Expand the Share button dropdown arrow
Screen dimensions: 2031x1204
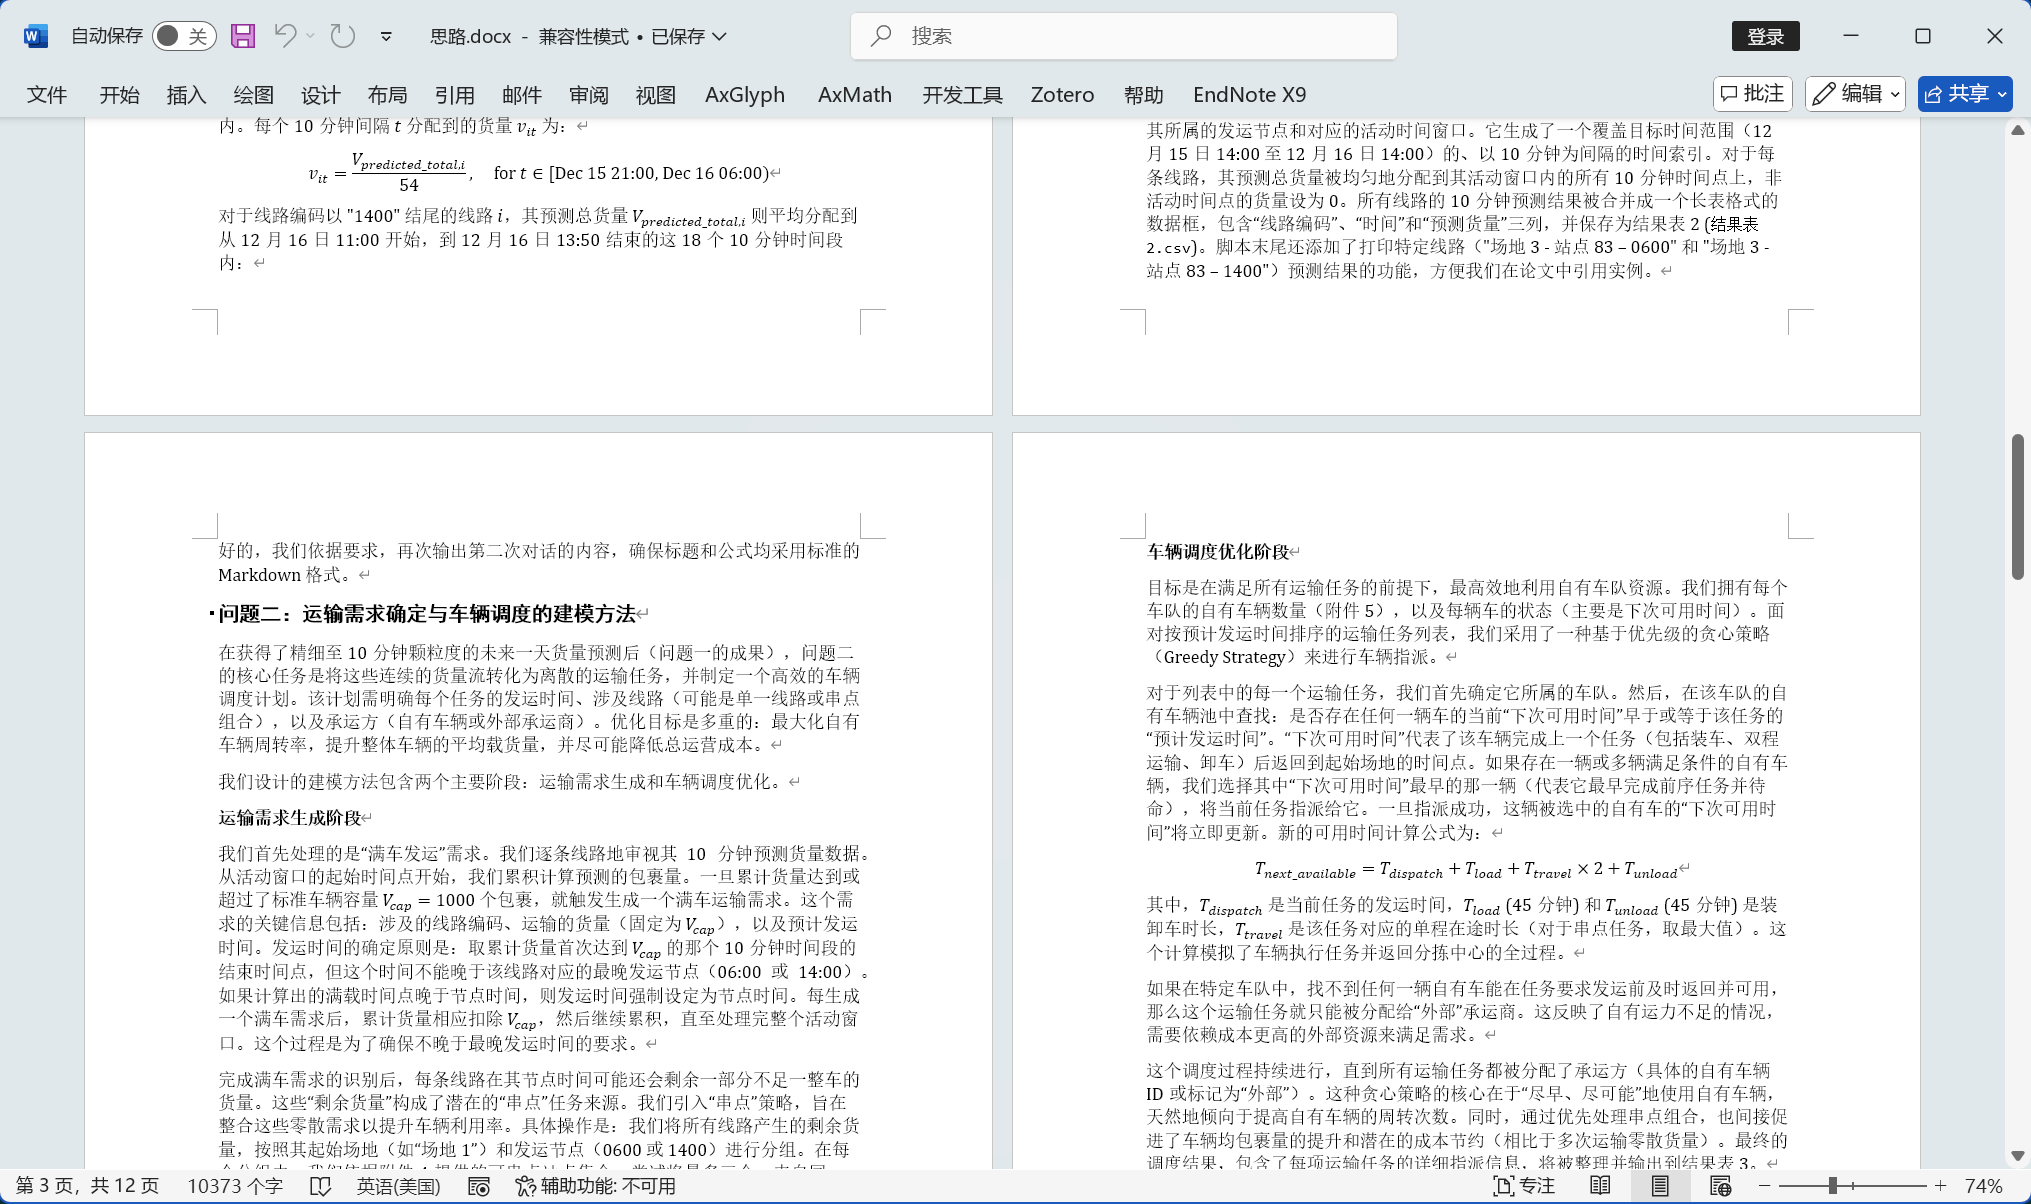[2002, 94]
